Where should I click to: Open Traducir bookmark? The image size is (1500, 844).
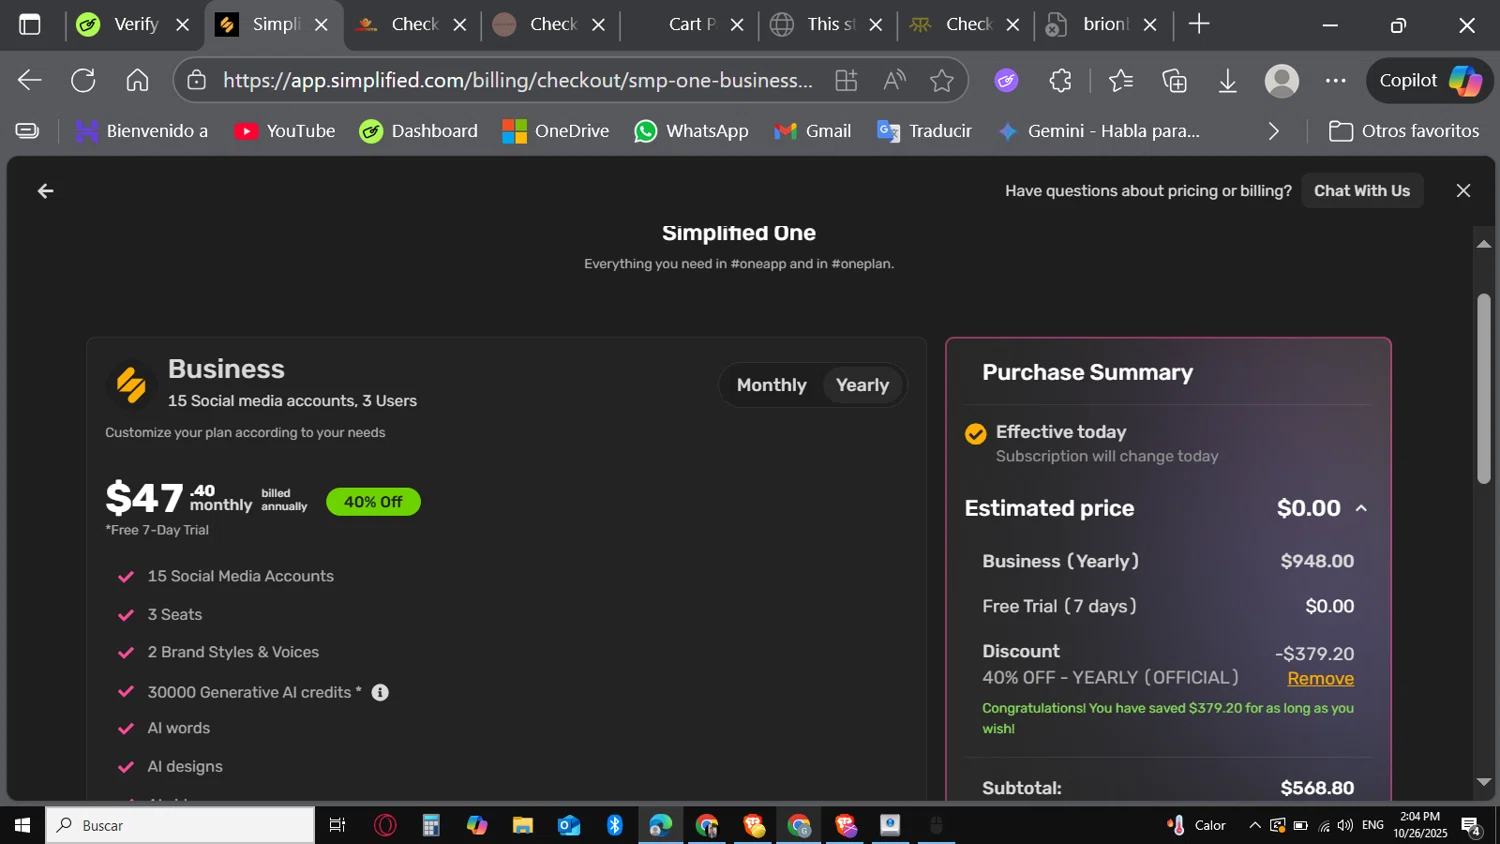924,131
